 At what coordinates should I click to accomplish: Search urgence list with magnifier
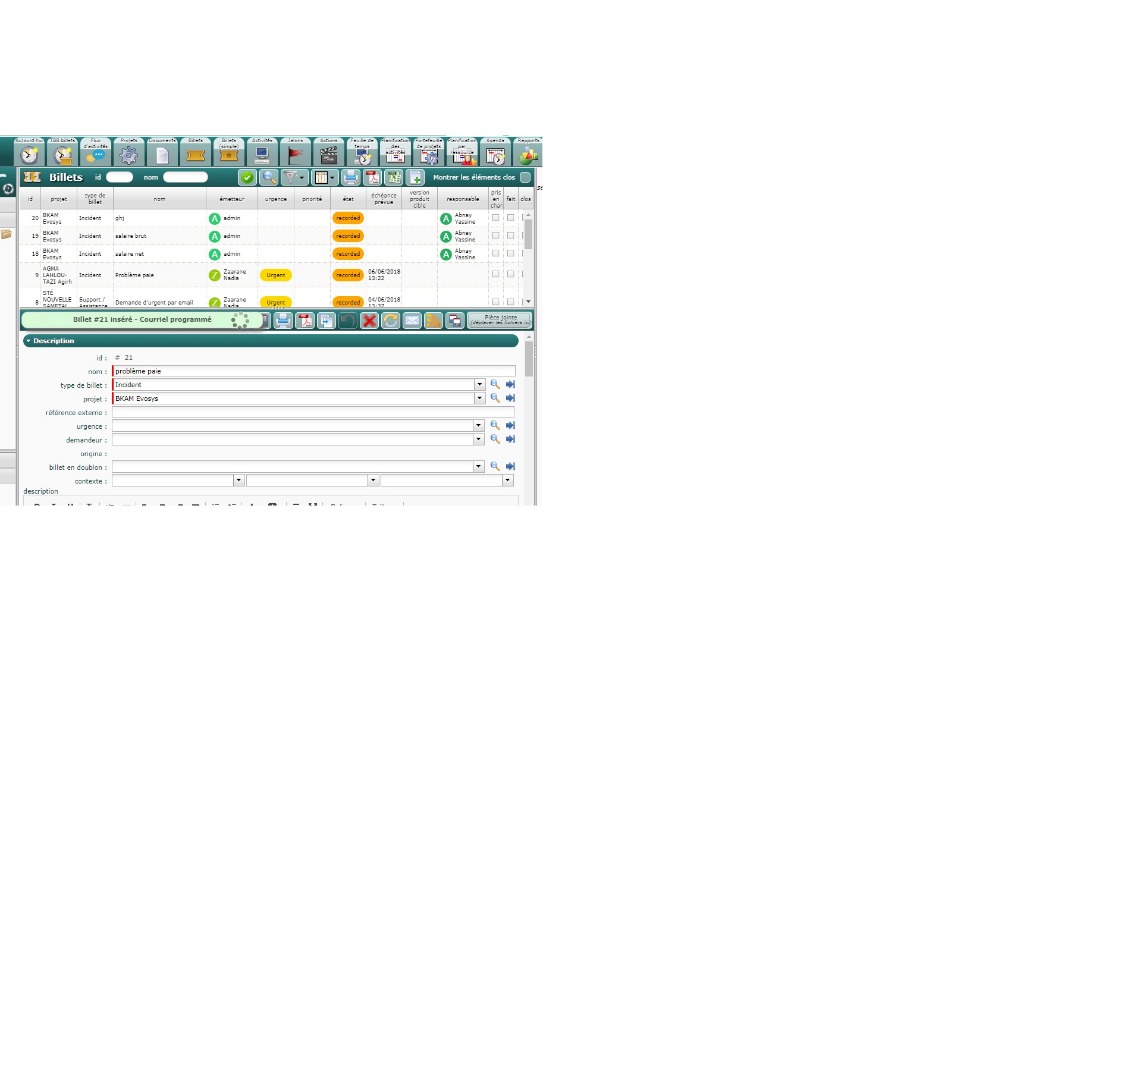click(495, 425)
